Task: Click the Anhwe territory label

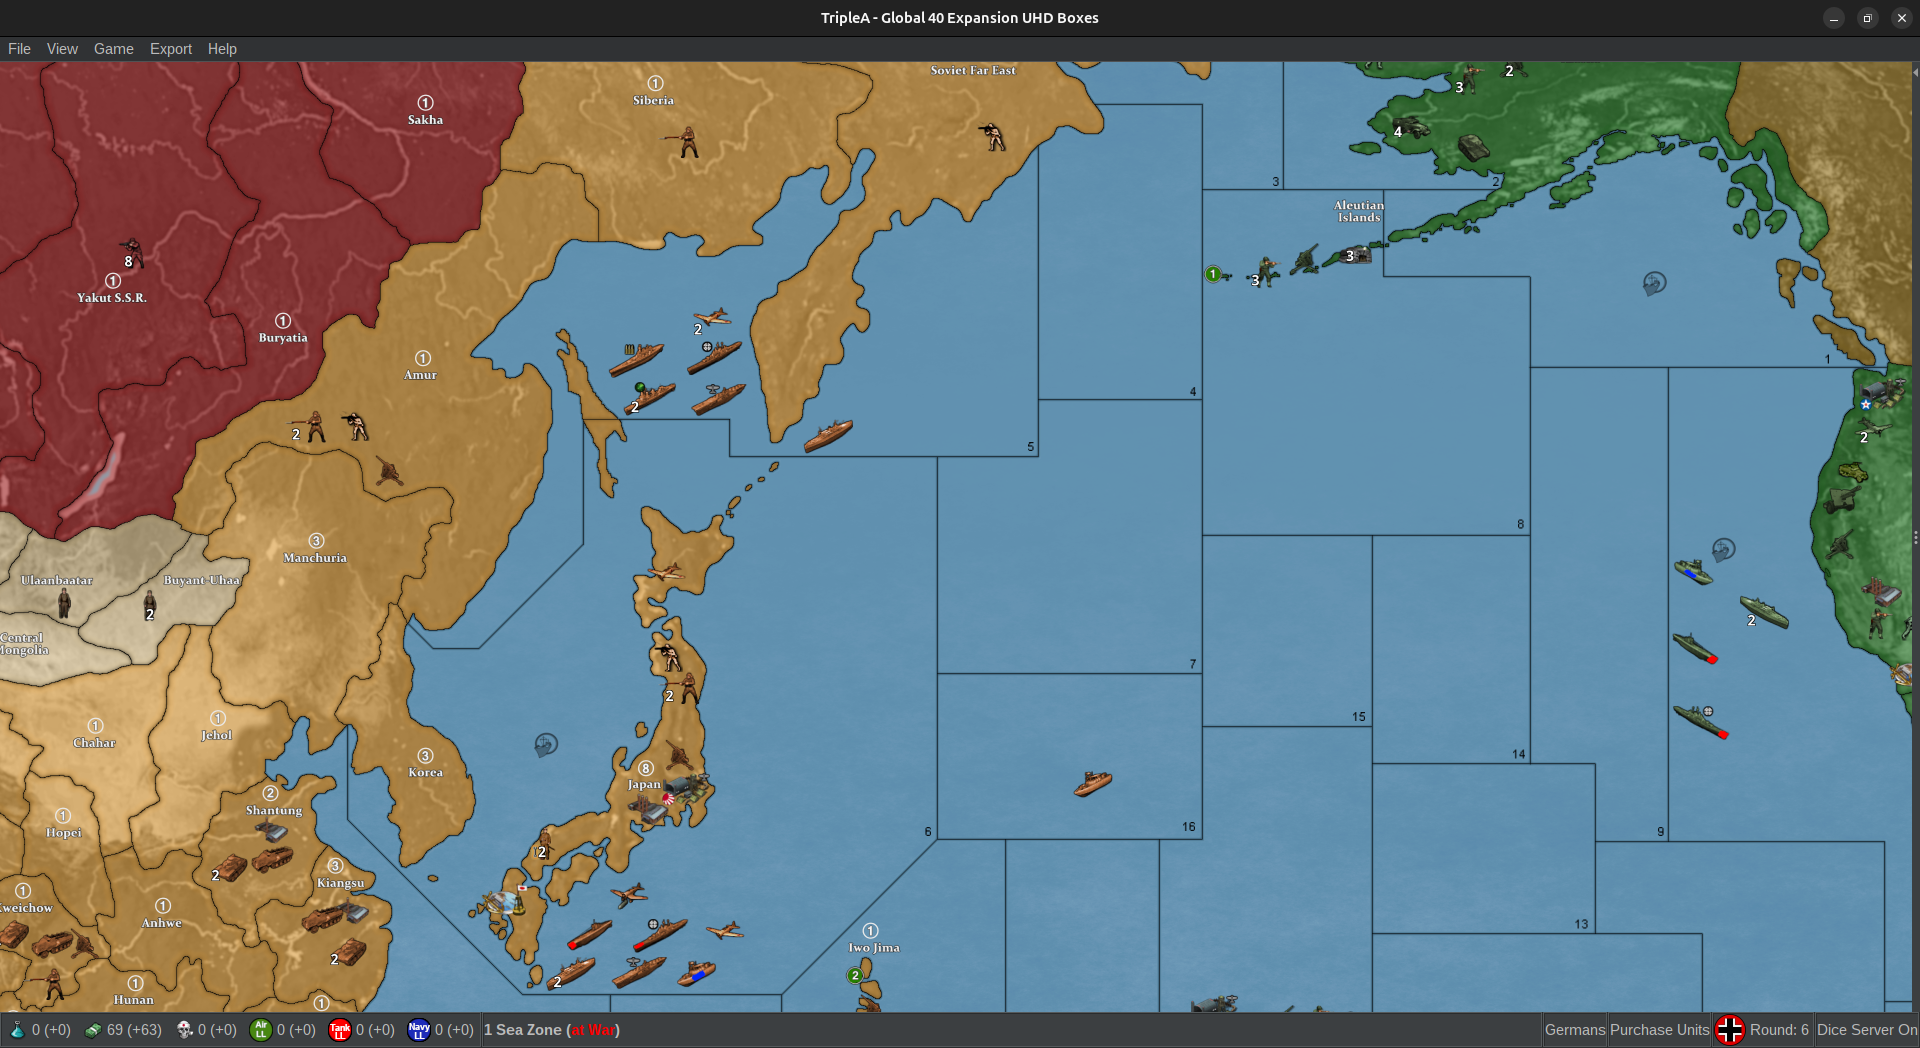Action: [161, 923]
